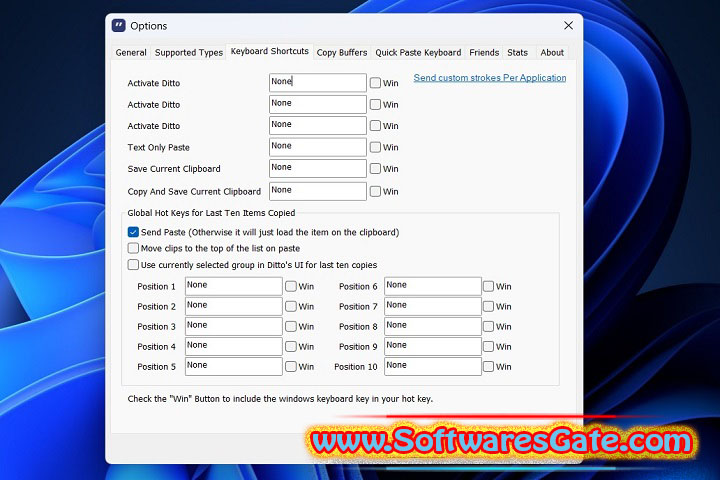Click the "Position 10" label
720x480 pixels.
355,367
